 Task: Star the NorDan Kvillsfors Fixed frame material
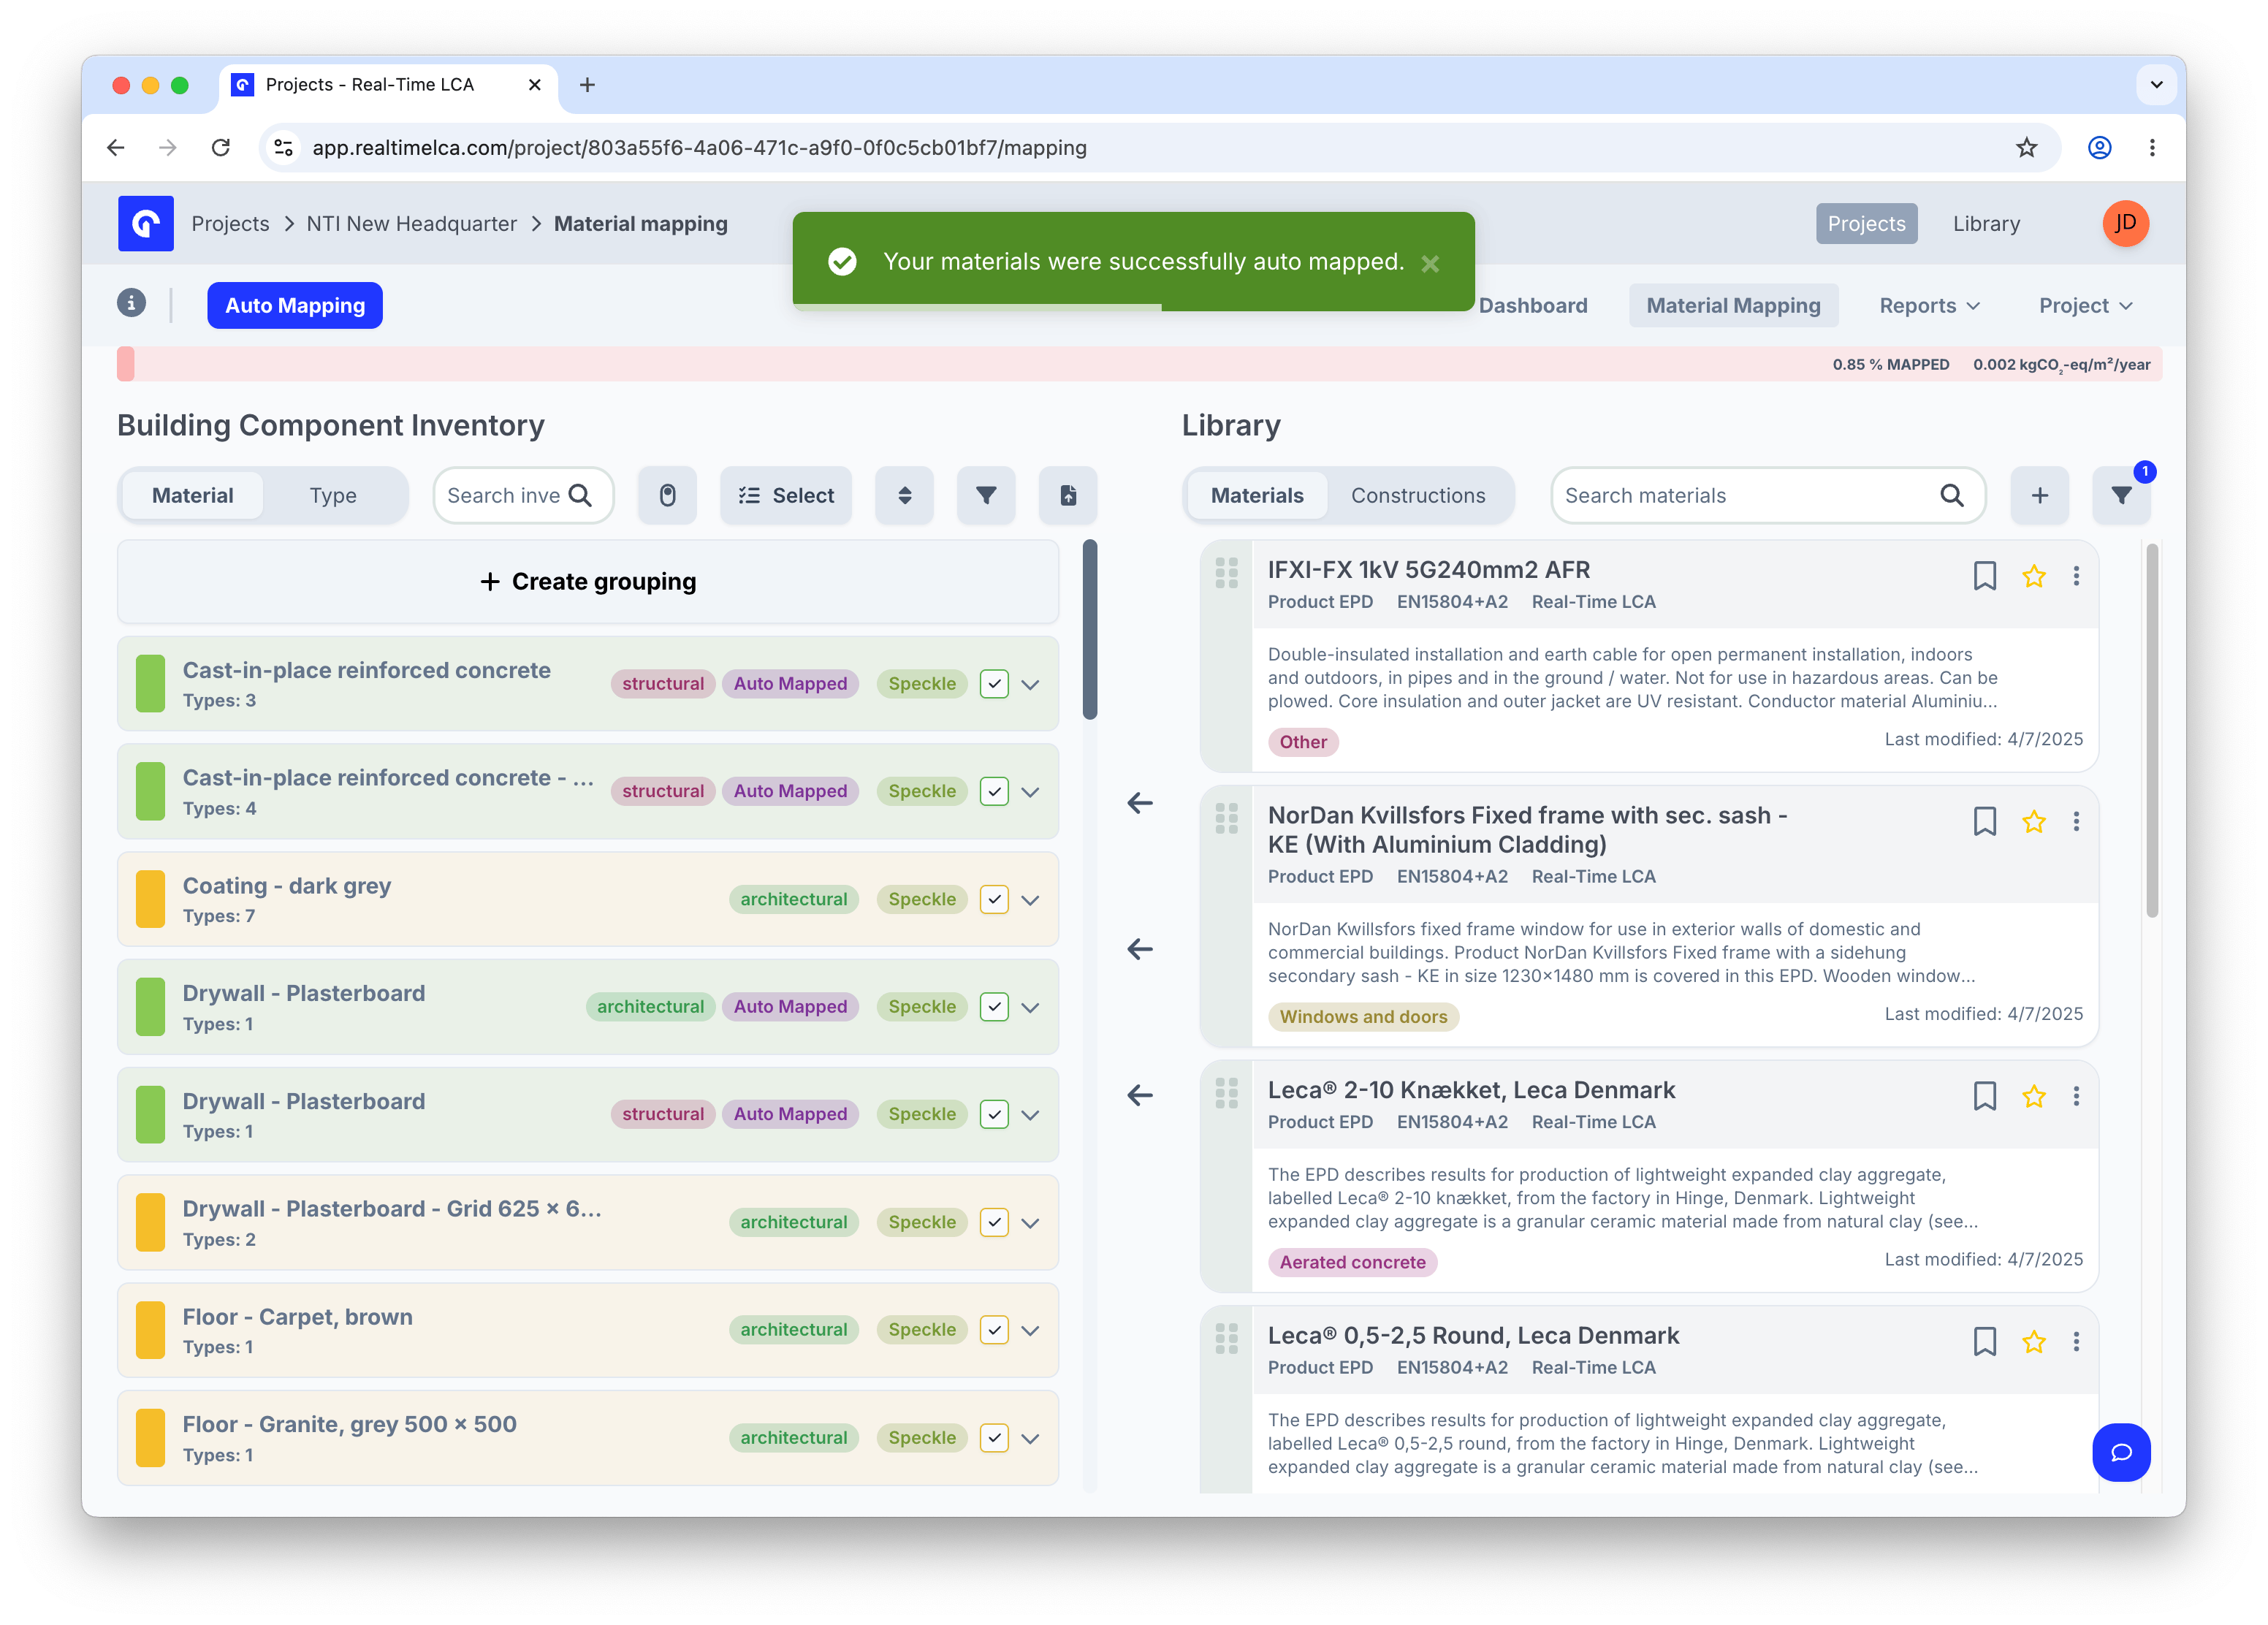point(2033,822)
